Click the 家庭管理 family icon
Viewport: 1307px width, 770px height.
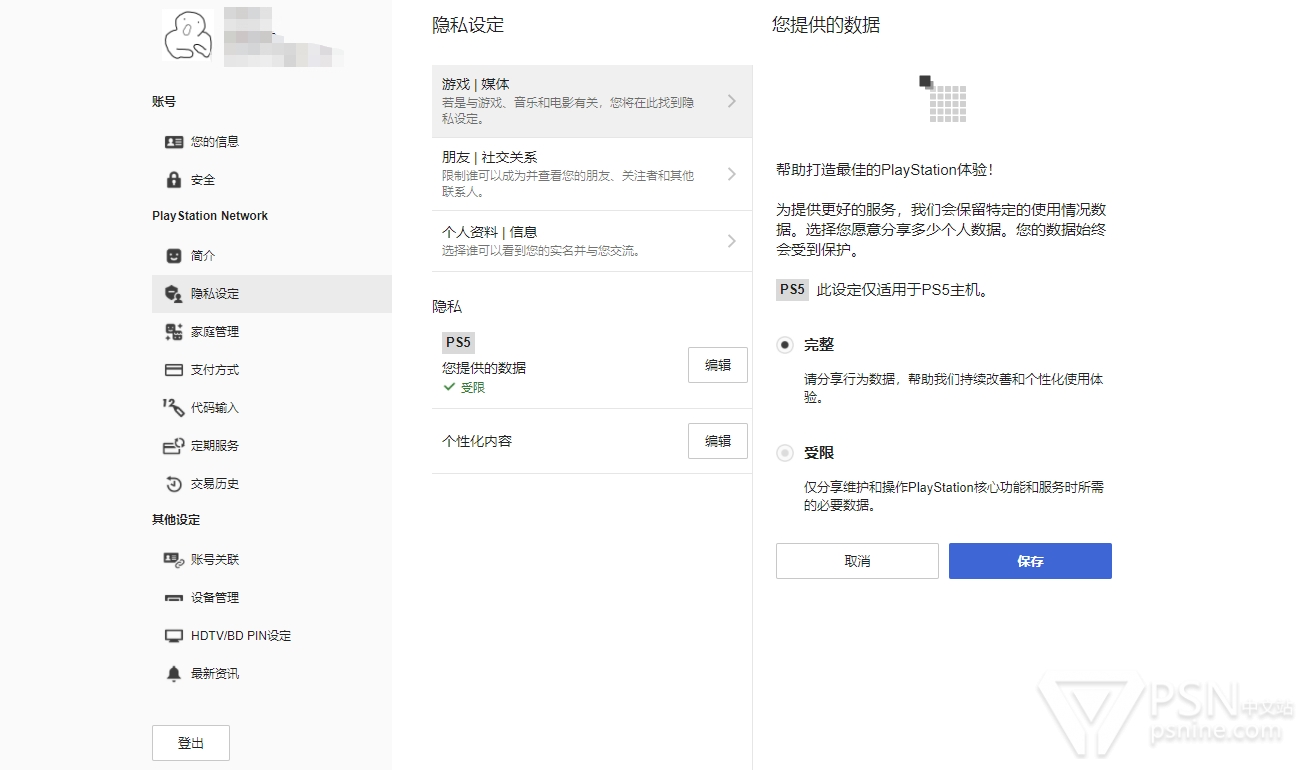(x=174, y=332)
